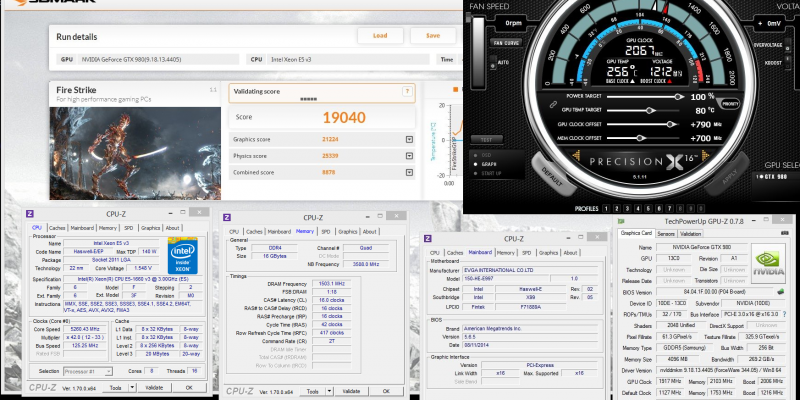The height and width of the screenshot is (400, 800).
Task: Select profile 6 in Precision X
Action: coord(659,209)
